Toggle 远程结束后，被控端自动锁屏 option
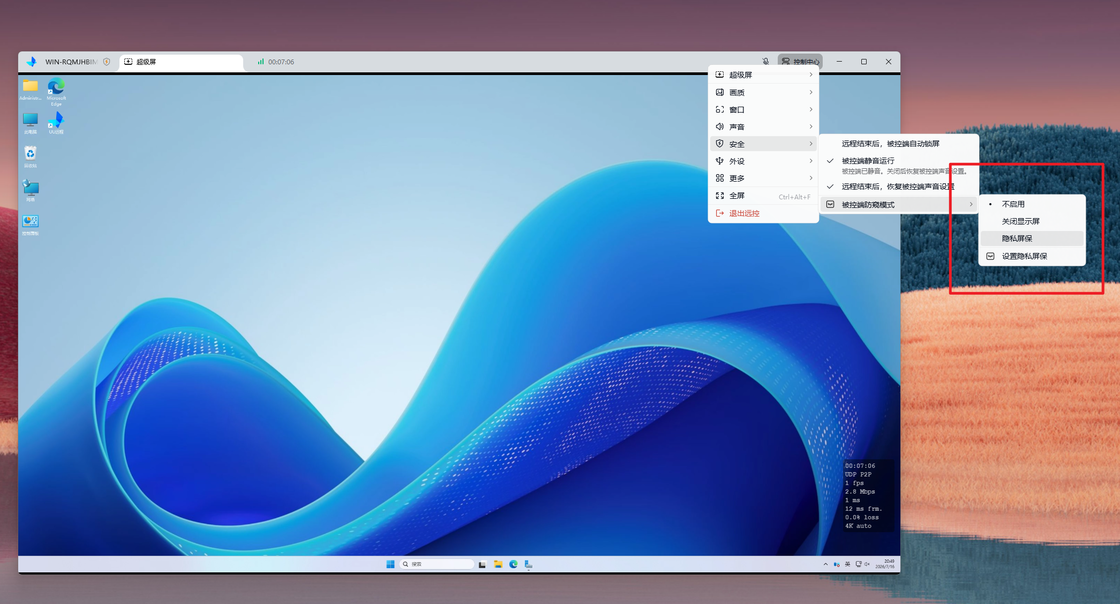Viewport: 1120px width, 604px height. click(x=899, y=144)
